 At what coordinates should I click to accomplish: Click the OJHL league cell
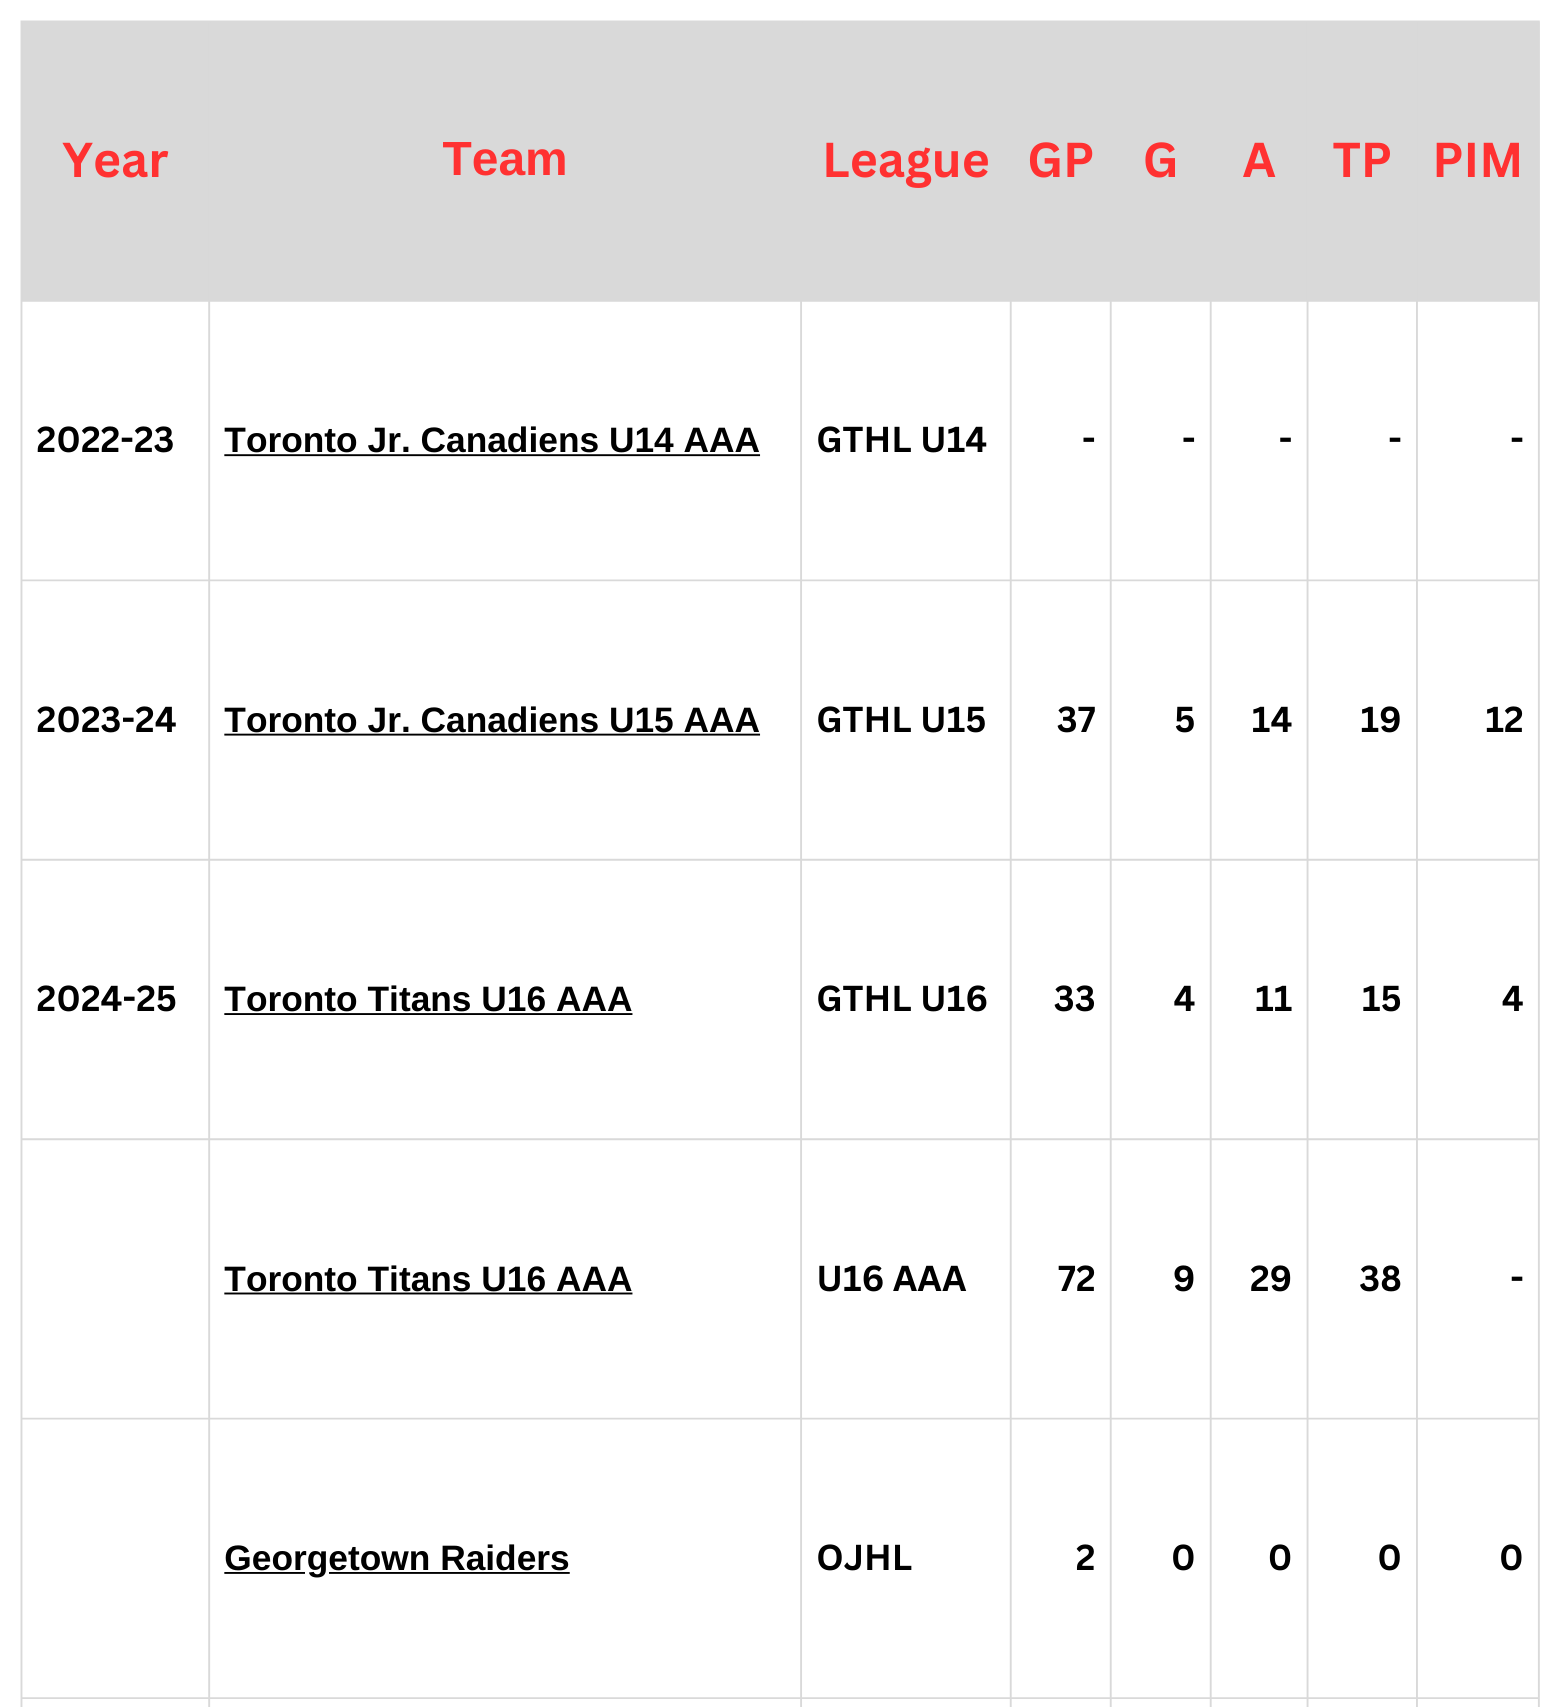(x=864, y=1559)
